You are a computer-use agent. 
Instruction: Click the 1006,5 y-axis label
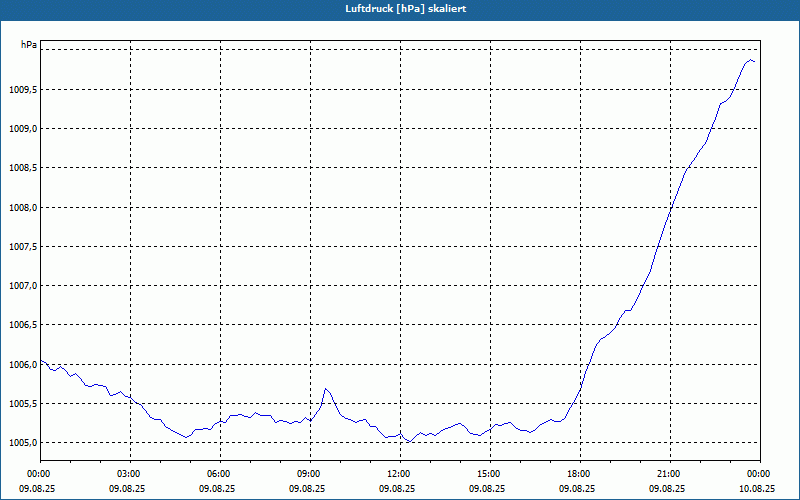pos(23,325)
